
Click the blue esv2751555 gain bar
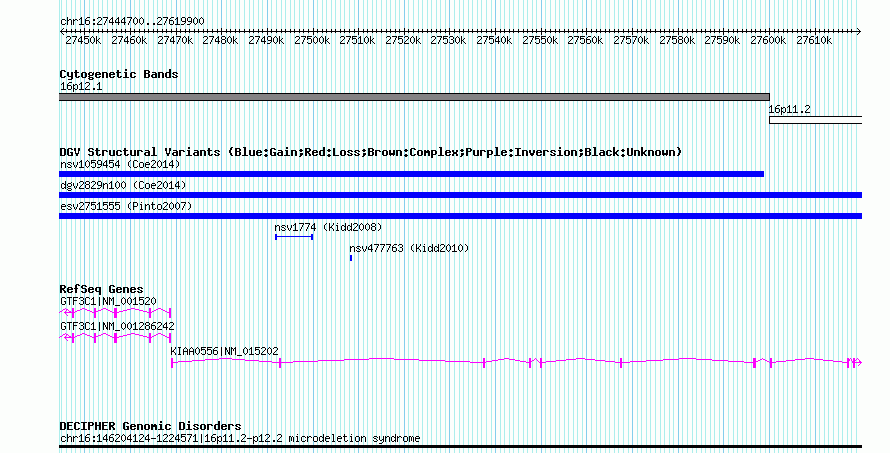[460, 216]
